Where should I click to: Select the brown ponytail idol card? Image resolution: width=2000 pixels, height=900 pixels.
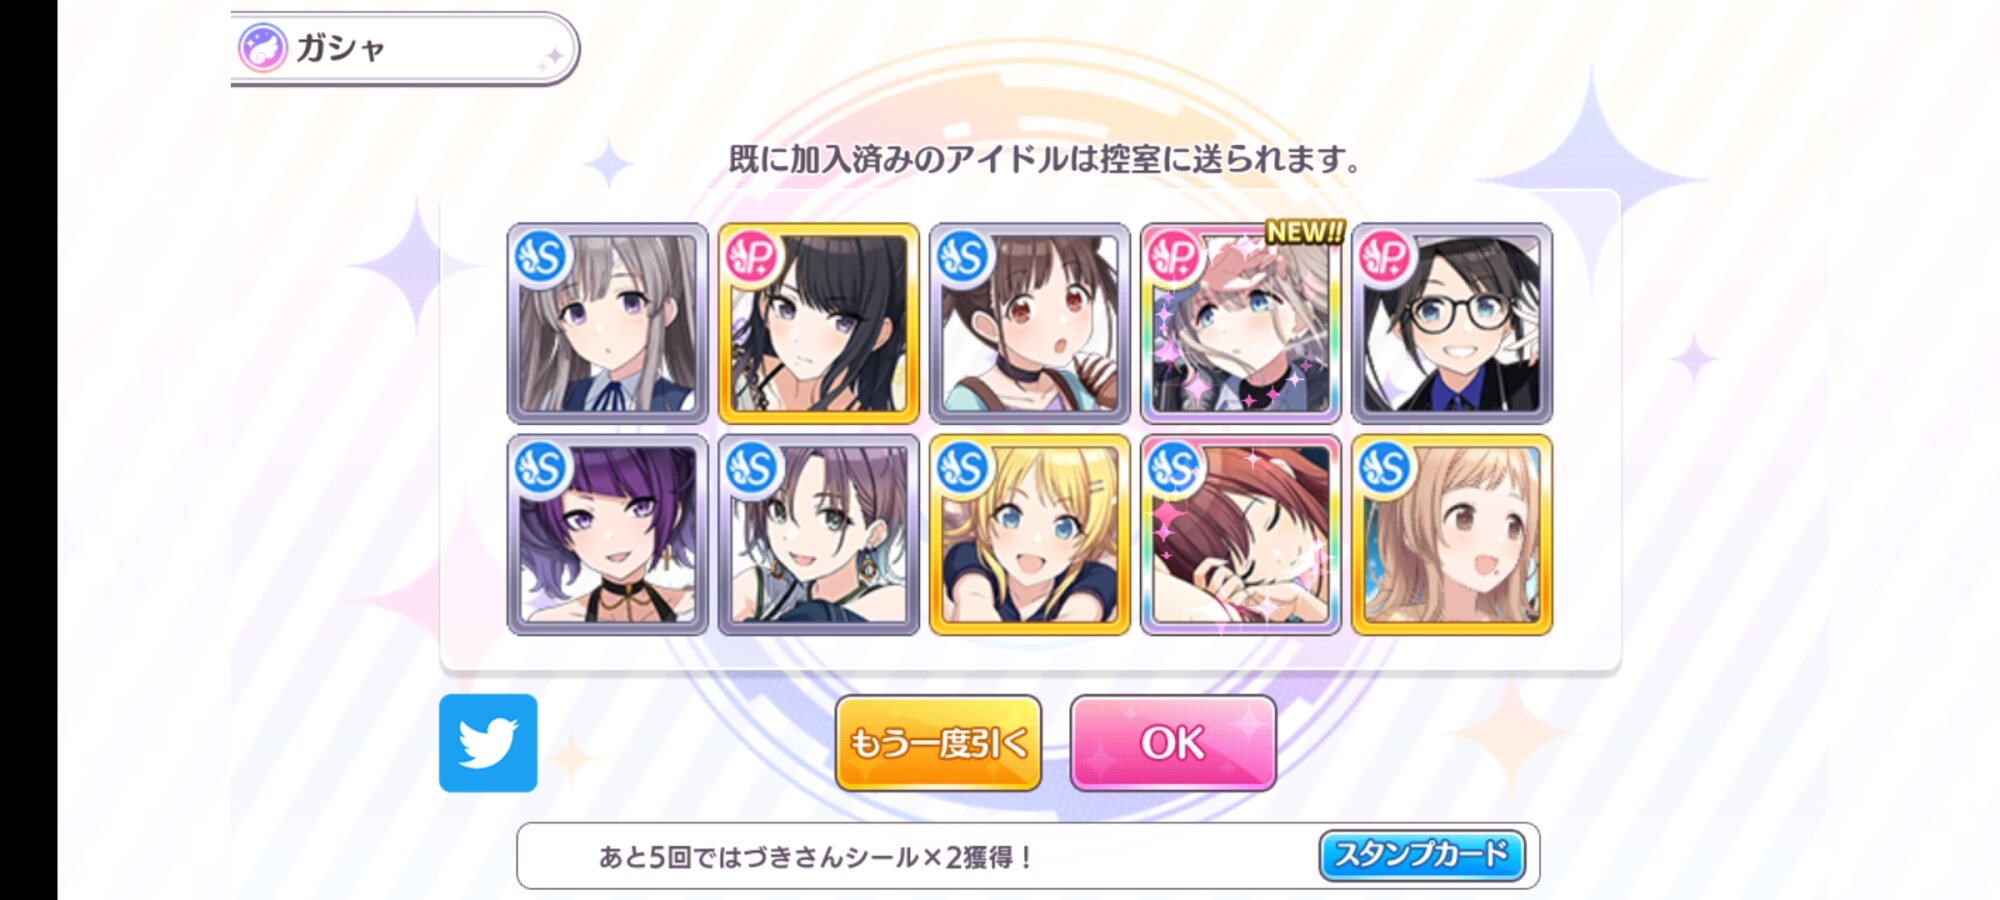tap(1030, 323)
